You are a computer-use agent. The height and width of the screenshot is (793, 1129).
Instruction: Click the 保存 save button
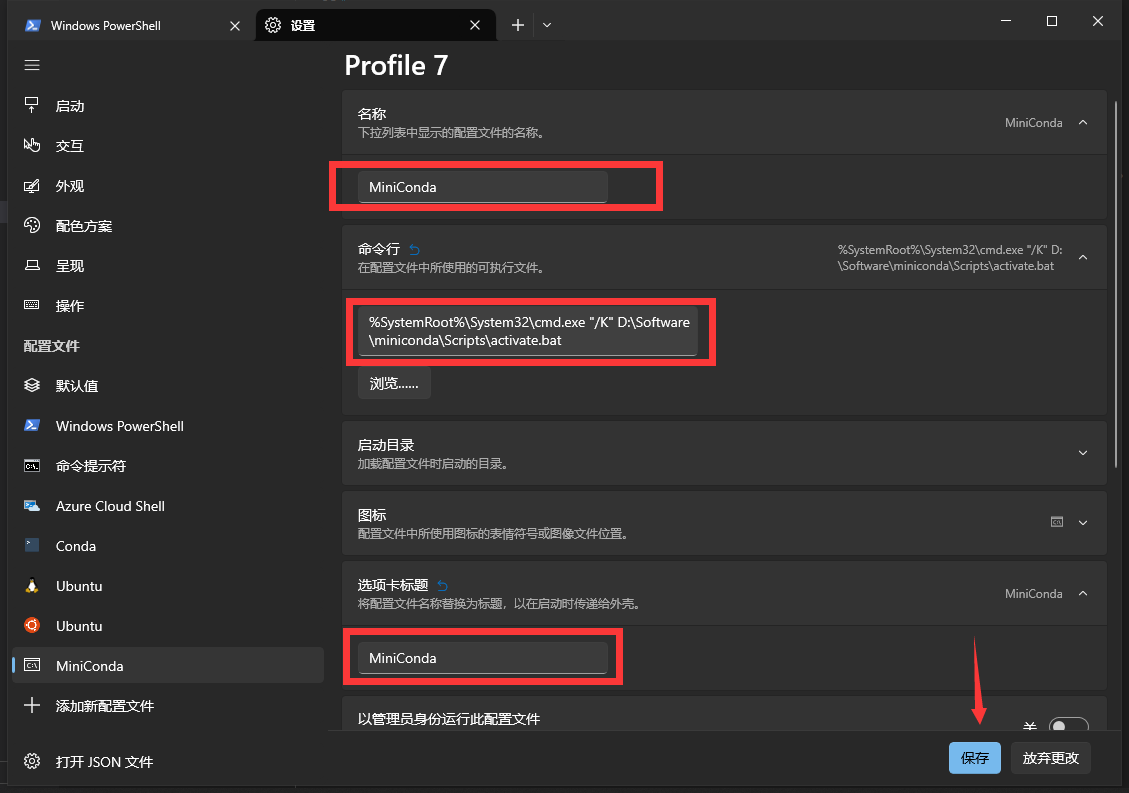point(975,758)
